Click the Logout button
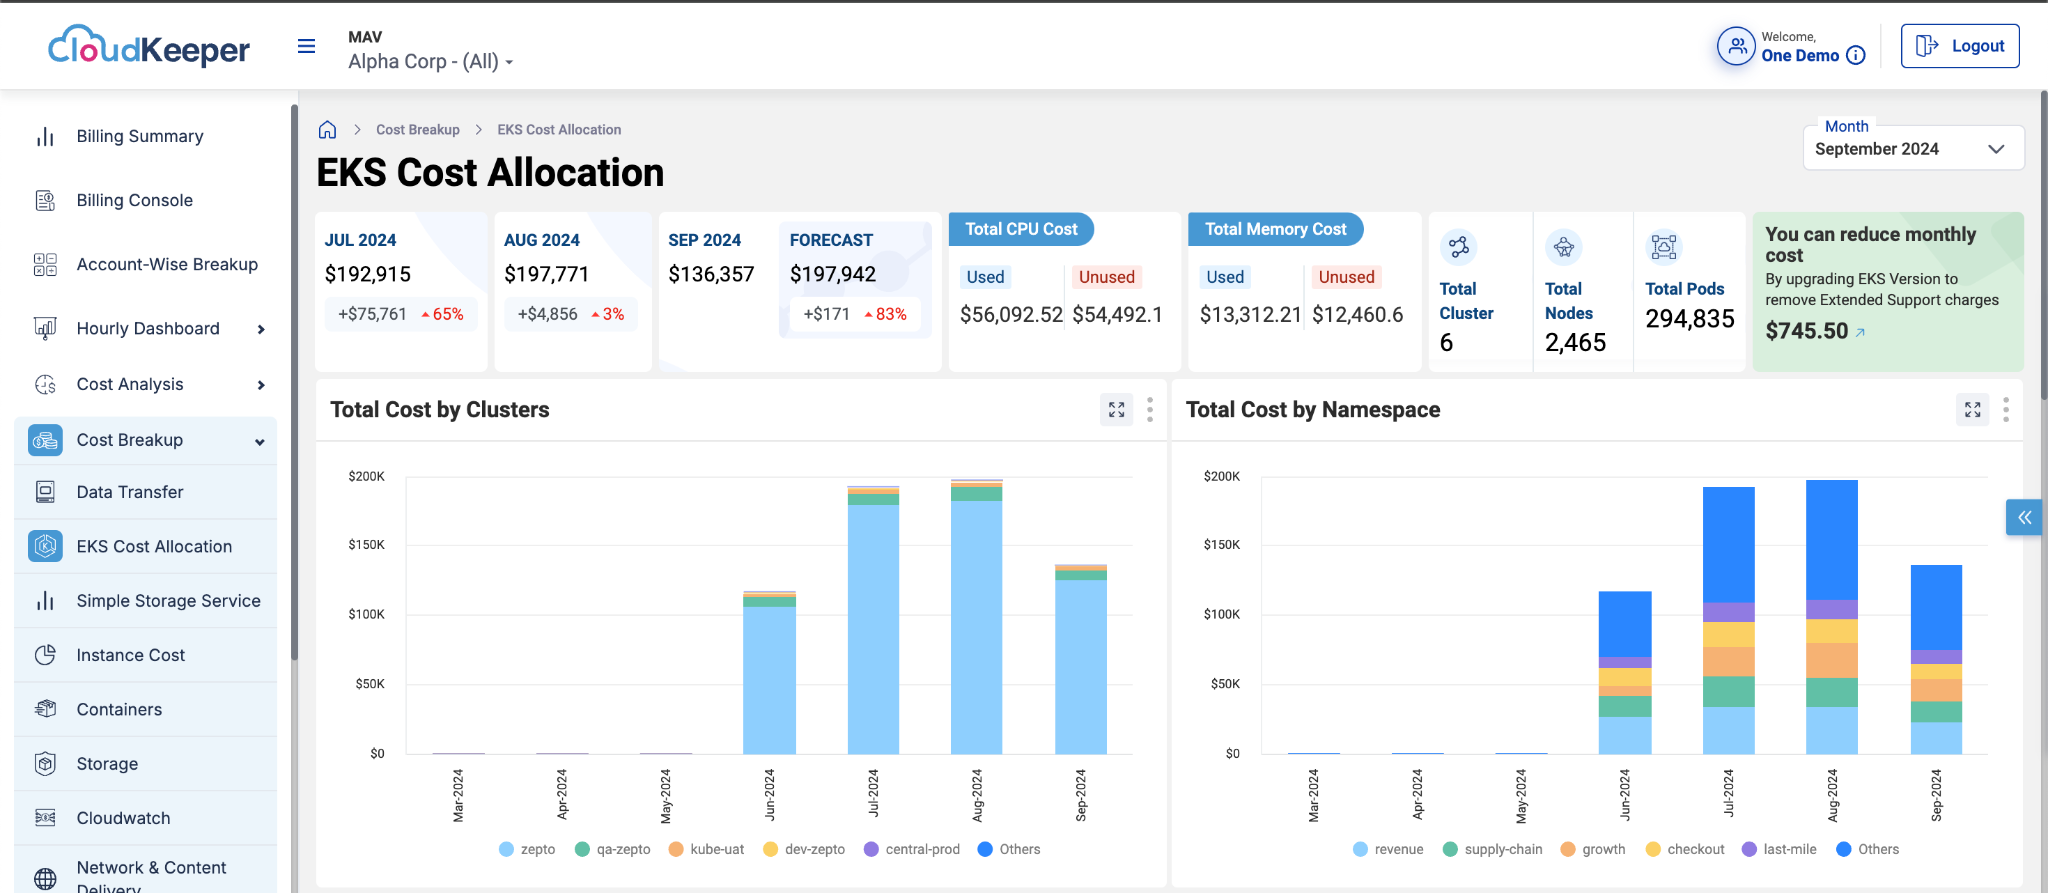The height and width of the screenshot is (893, 2048). (x=1960, y=46)
